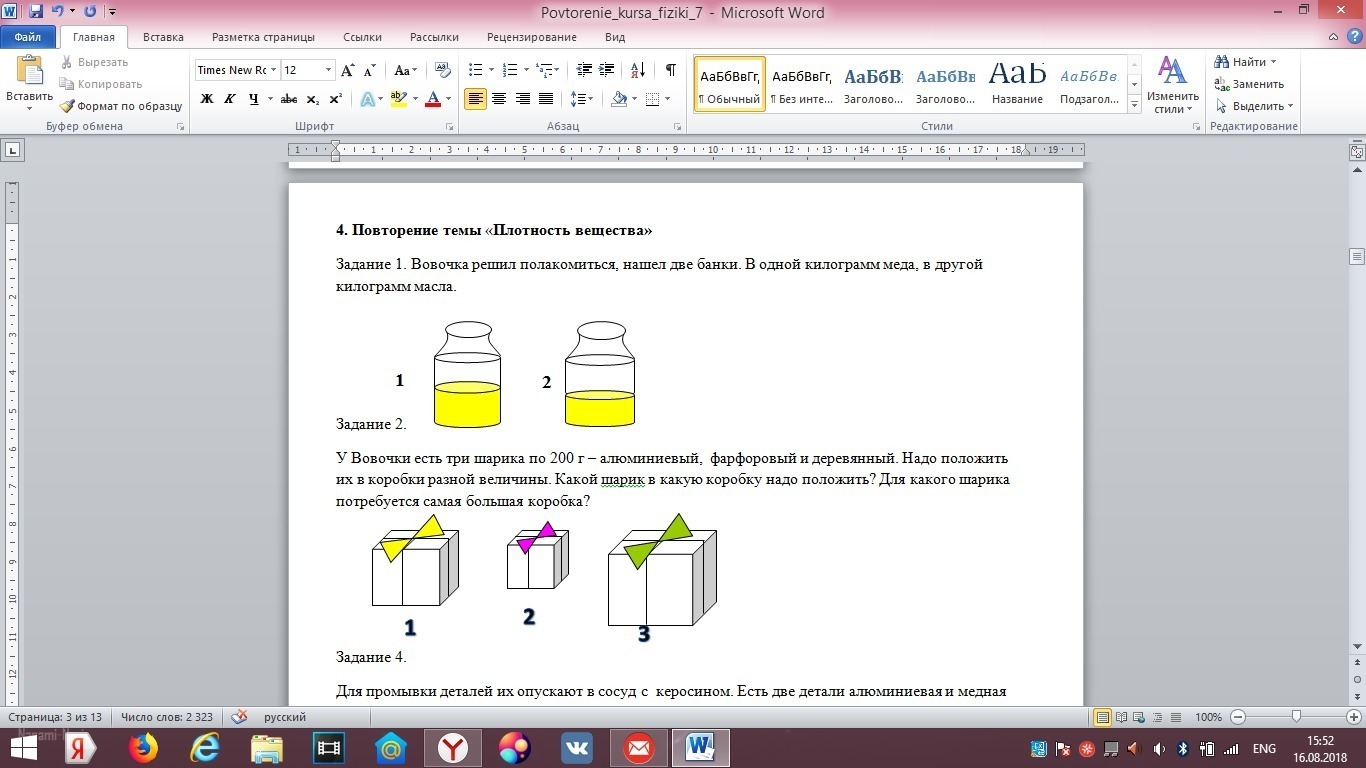Image resolution: width=1366 pixels, height=768 pixels.
Task: Click the word count Число слов: 2 323
Action: [x=166, y=717]
